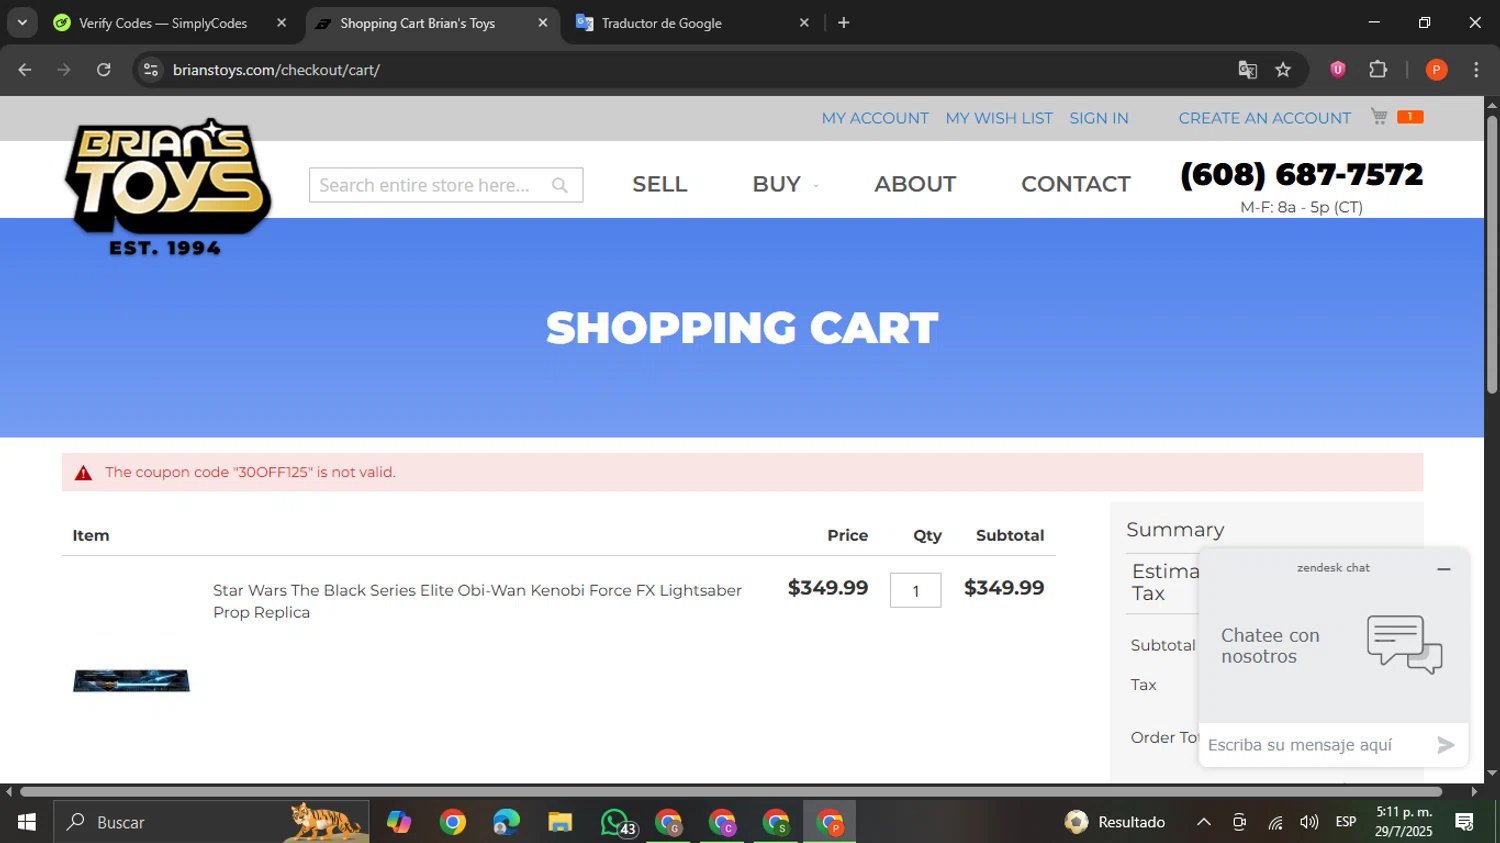
Task: Click the horizontal page scrollbar
Action: [x=730, y=791]
